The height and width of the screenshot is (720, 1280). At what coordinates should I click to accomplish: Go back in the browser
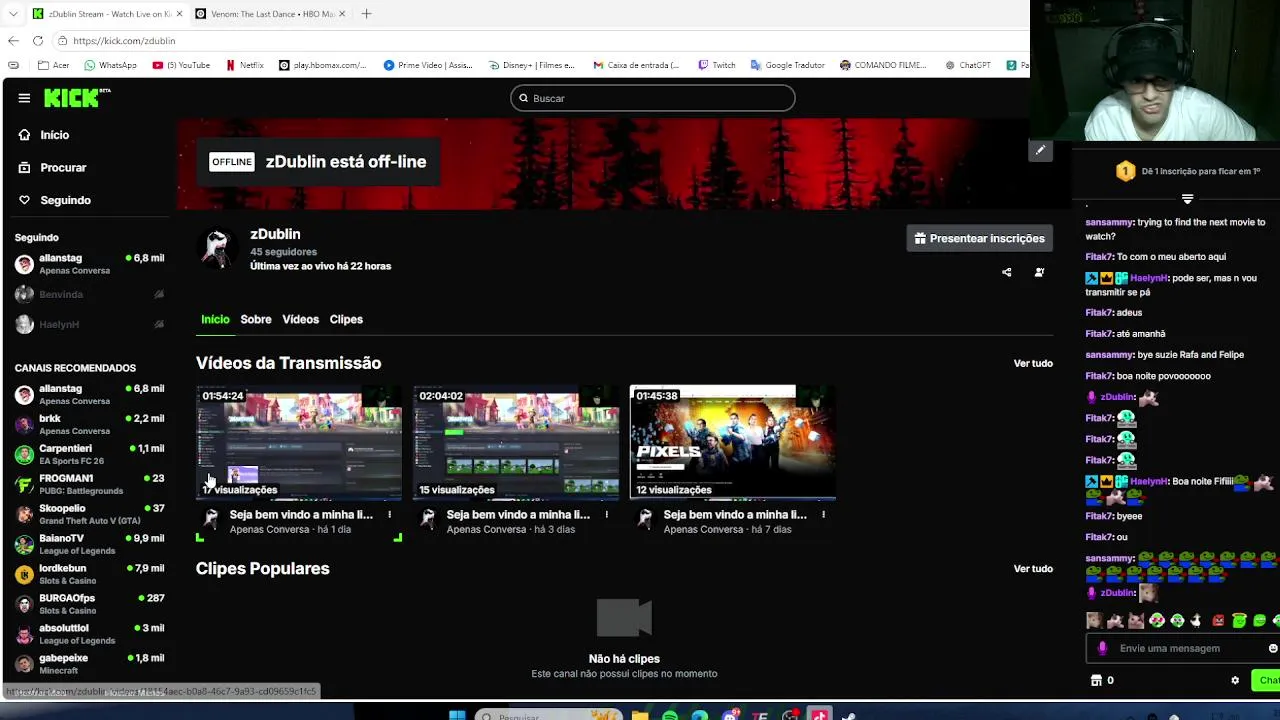(x=13, y=41)
